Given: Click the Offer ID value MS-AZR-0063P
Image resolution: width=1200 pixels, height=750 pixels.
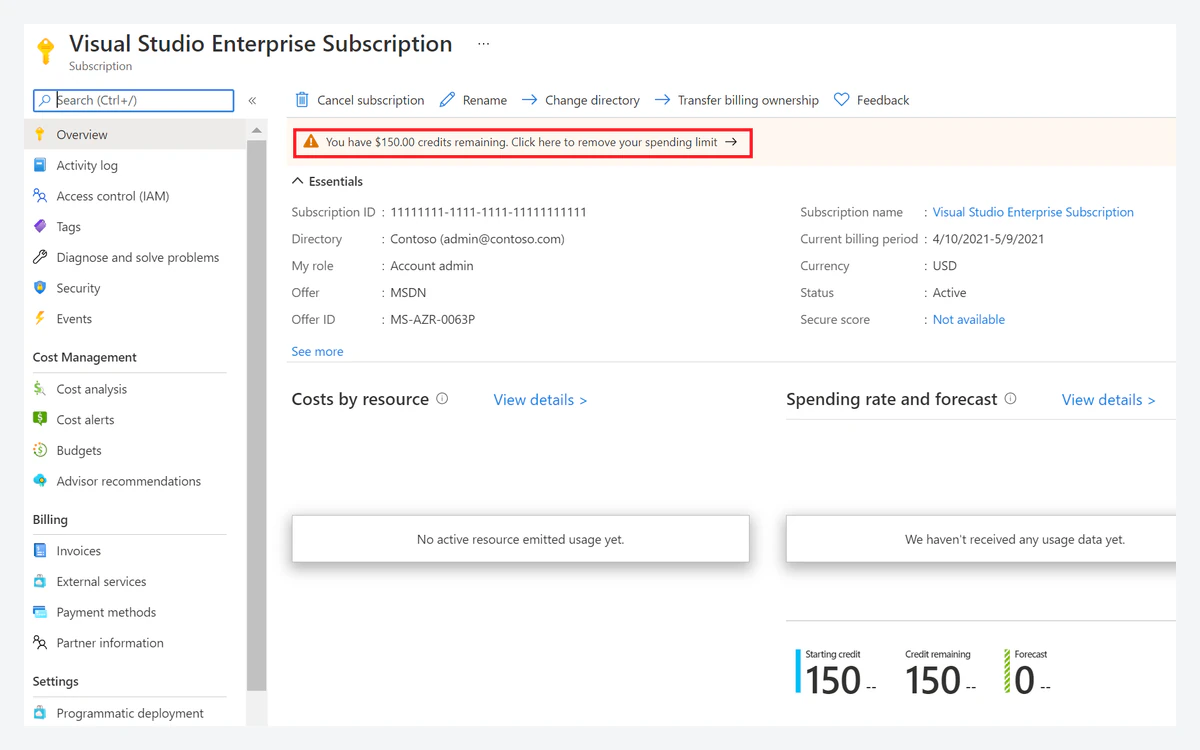Looking at the screenshot, I should tap(432, 320).
